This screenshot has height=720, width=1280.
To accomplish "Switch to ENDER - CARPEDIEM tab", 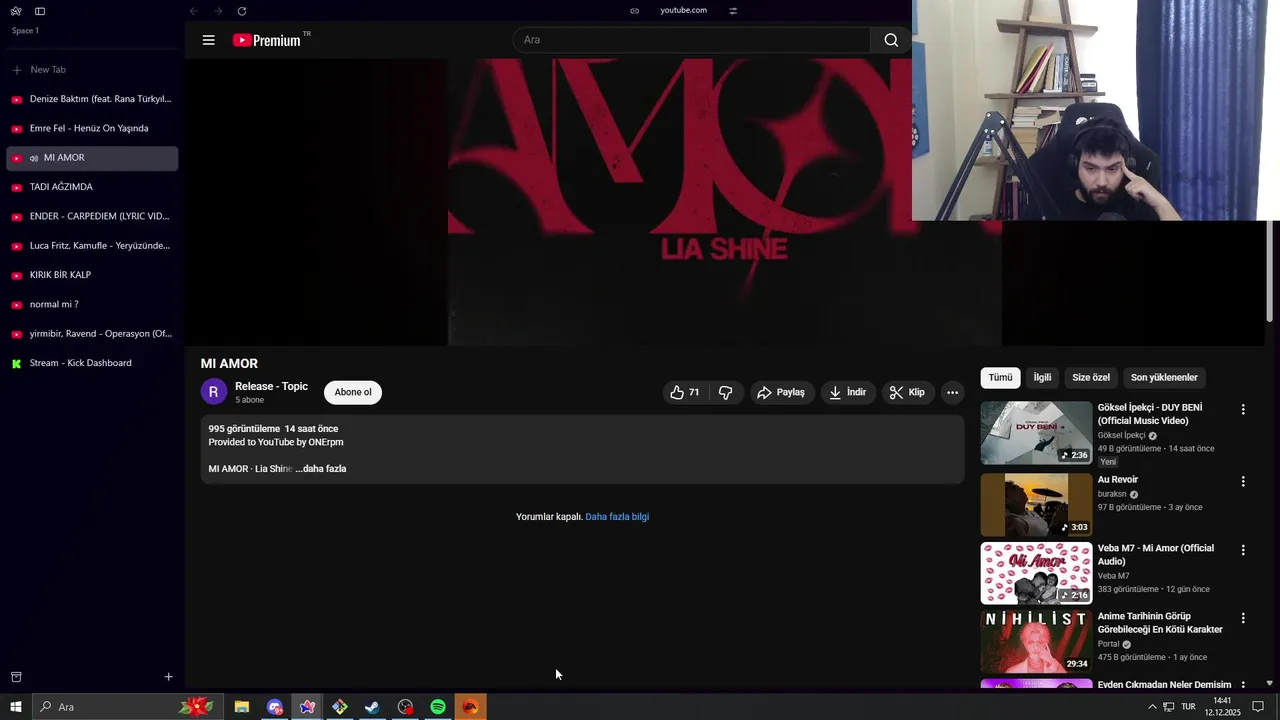I will click(92, 216).
